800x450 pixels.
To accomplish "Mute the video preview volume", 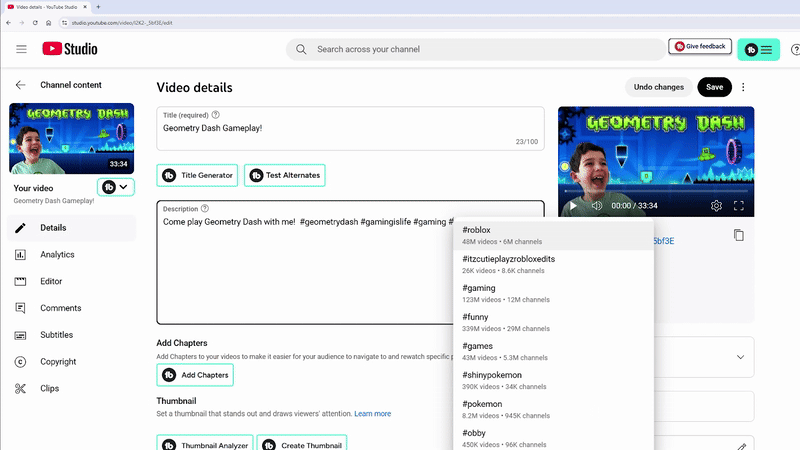I will tap(596, 206).
